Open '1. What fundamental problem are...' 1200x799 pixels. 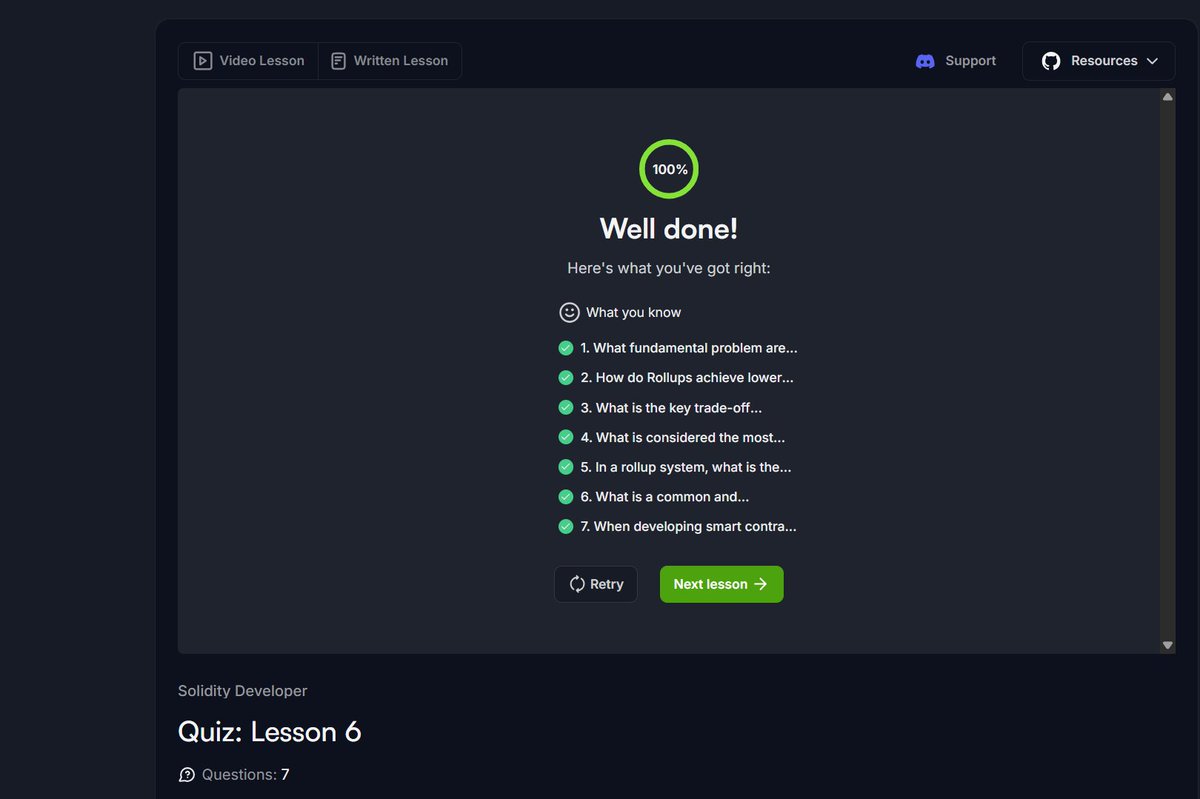689,348
